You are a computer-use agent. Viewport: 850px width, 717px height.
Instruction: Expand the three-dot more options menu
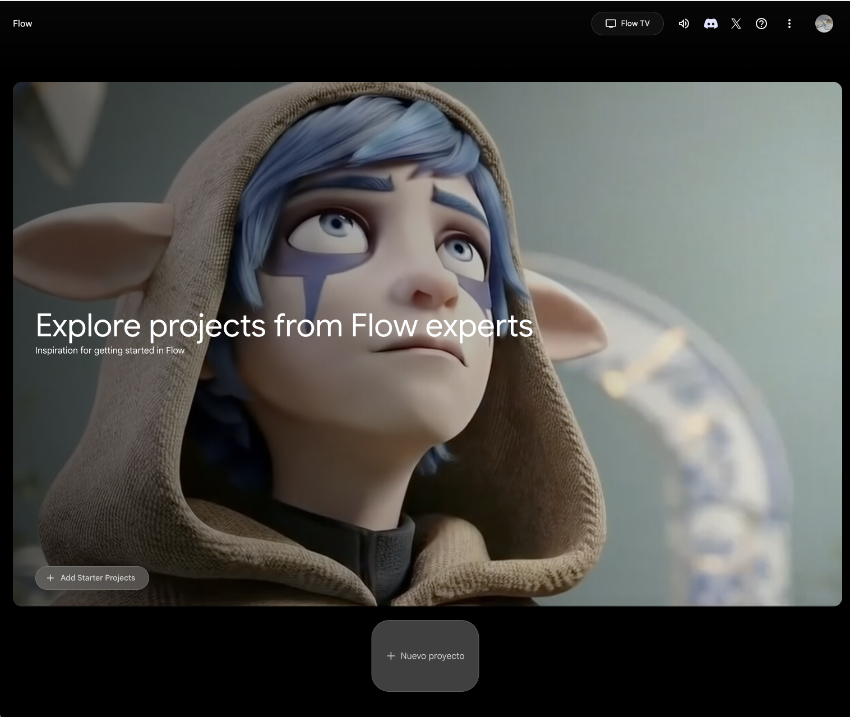click(789, 24)
